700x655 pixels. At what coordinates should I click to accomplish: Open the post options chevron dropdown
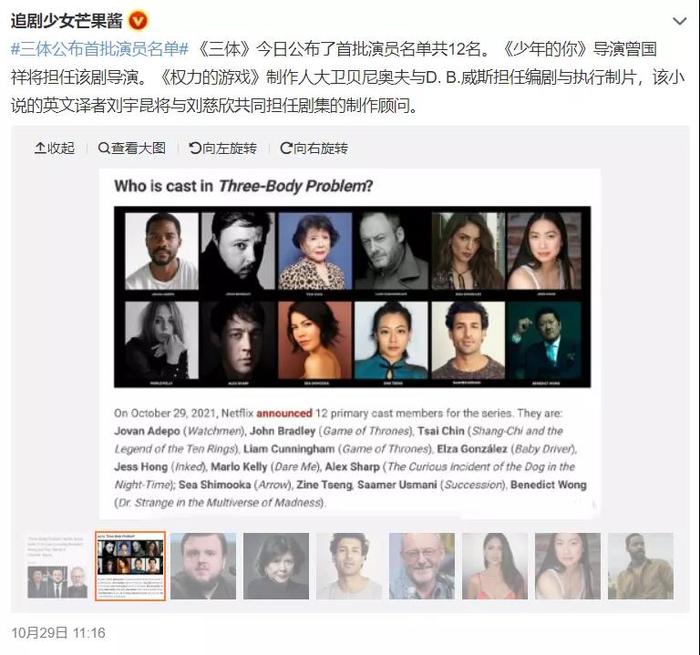679,21
